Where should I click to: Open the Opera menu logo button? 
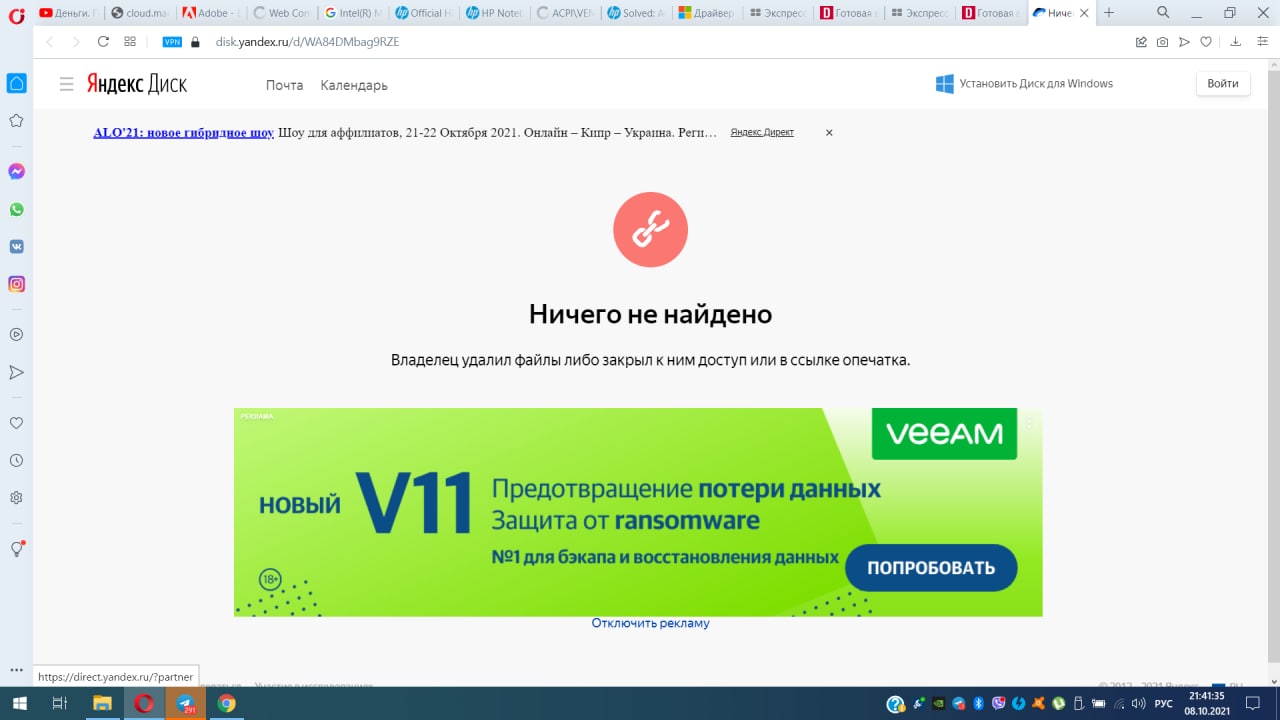click(x=16, y=14)
